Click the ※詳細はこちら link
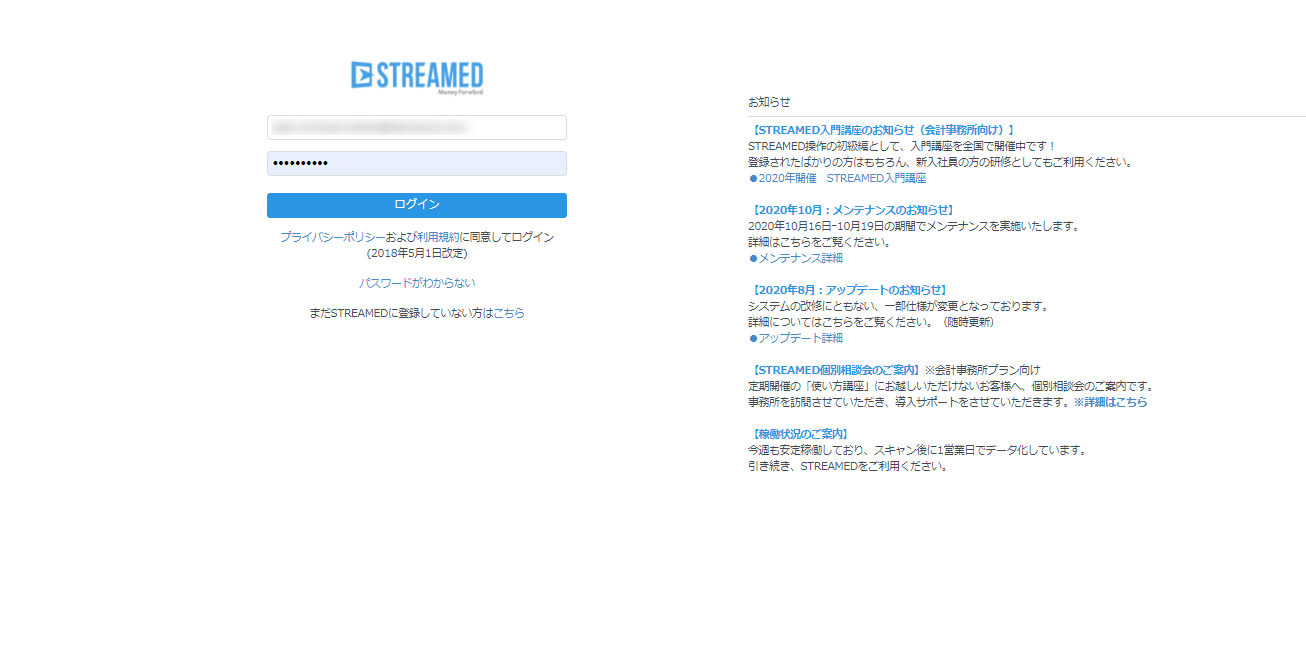 [1111, 402]
